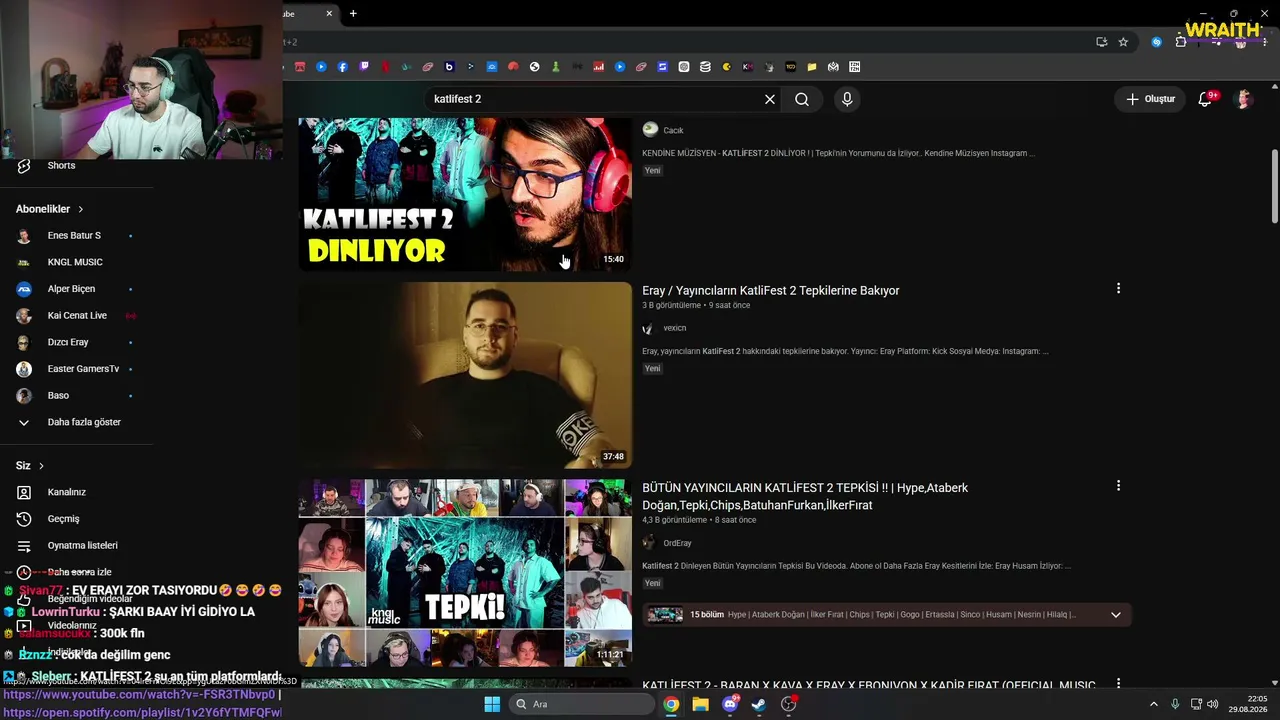This screenshot has width=1280, height=720.
Task: Open Chrome from the taskbar
Action: click(671, 704)
